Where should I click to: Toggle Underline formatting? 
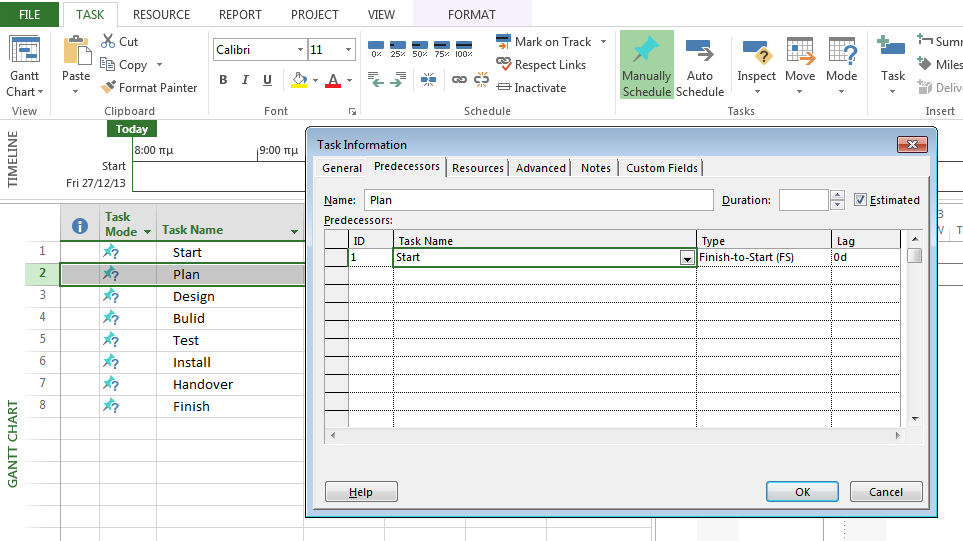267,80
